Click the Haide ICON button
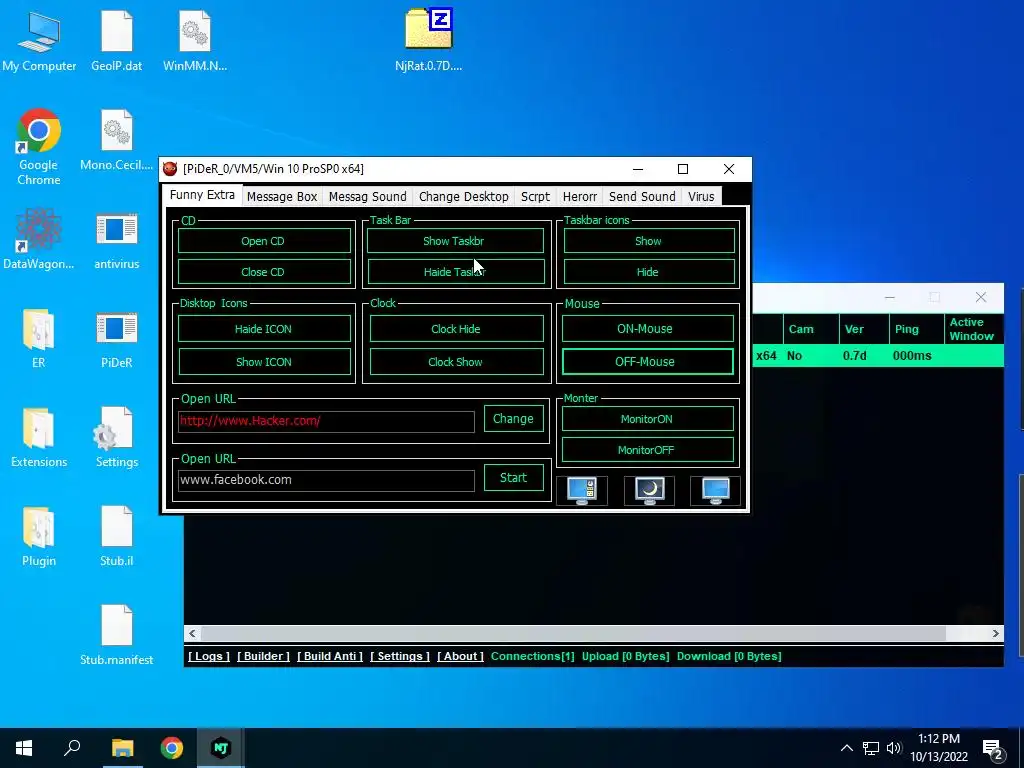This screenshot has width=1024, height=768. pyautogui.click(x=264, y=329)
